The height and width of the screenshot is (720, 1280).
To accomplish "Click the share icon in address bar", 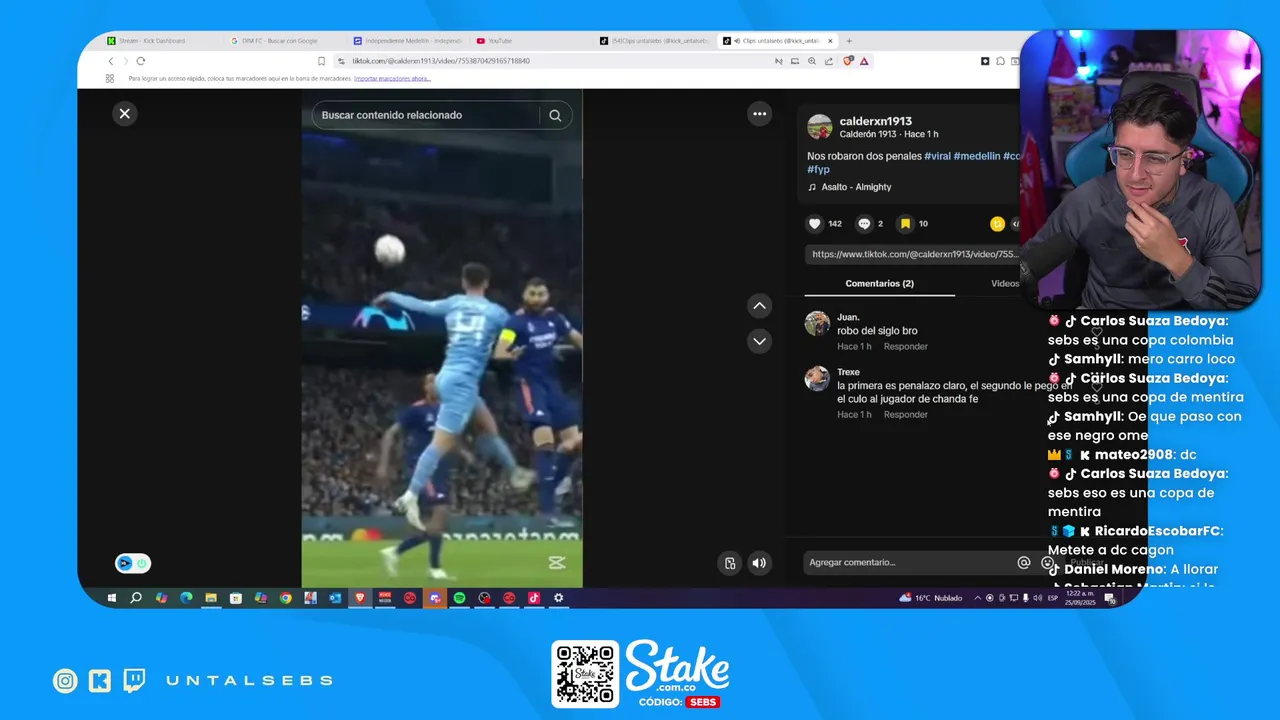I will (x=828, y=61).
